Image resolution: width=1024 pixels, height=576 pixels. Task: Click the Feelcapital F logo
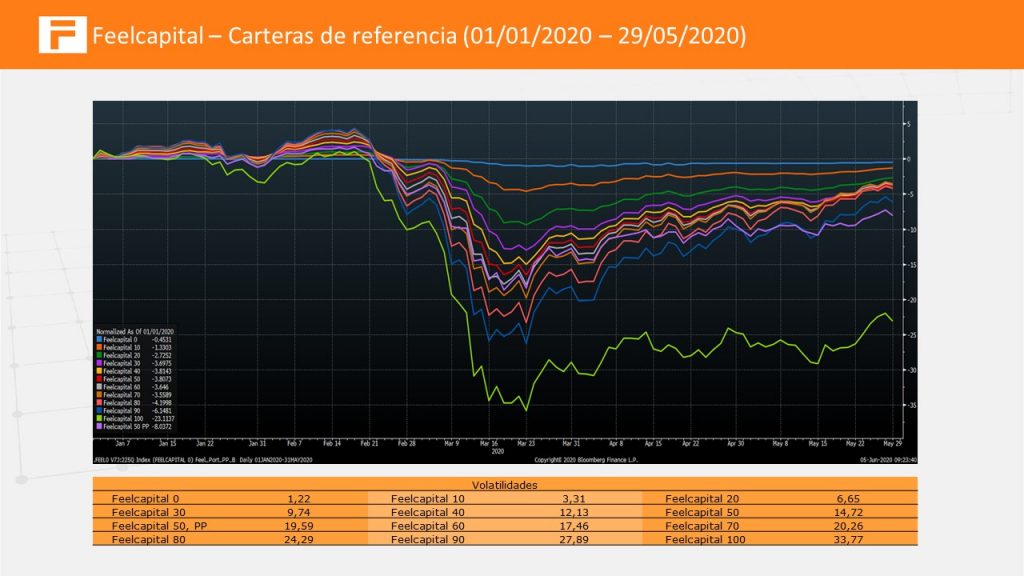click(x=62, y=34)
